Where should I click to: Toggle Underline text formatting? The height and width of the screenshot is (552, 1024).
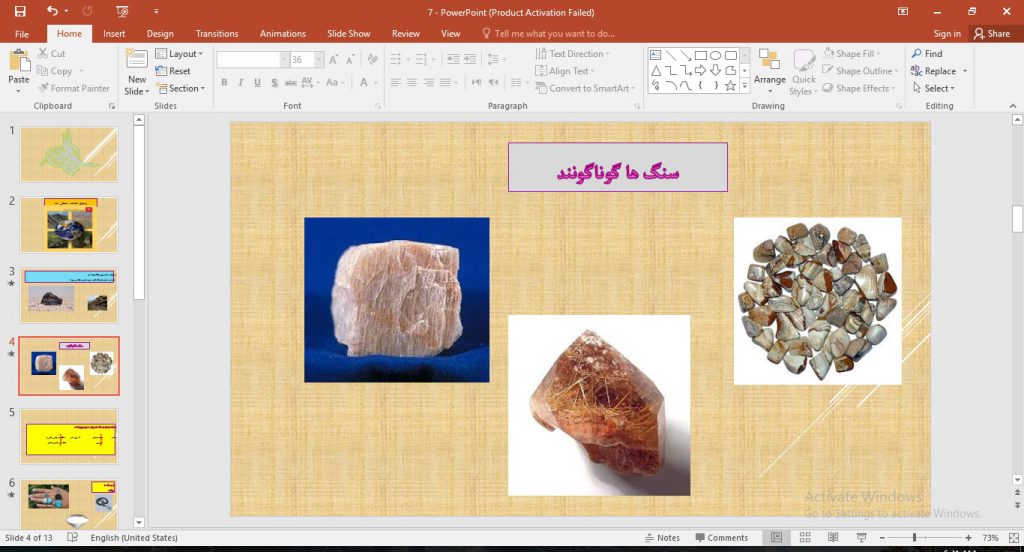coord(258,83)
